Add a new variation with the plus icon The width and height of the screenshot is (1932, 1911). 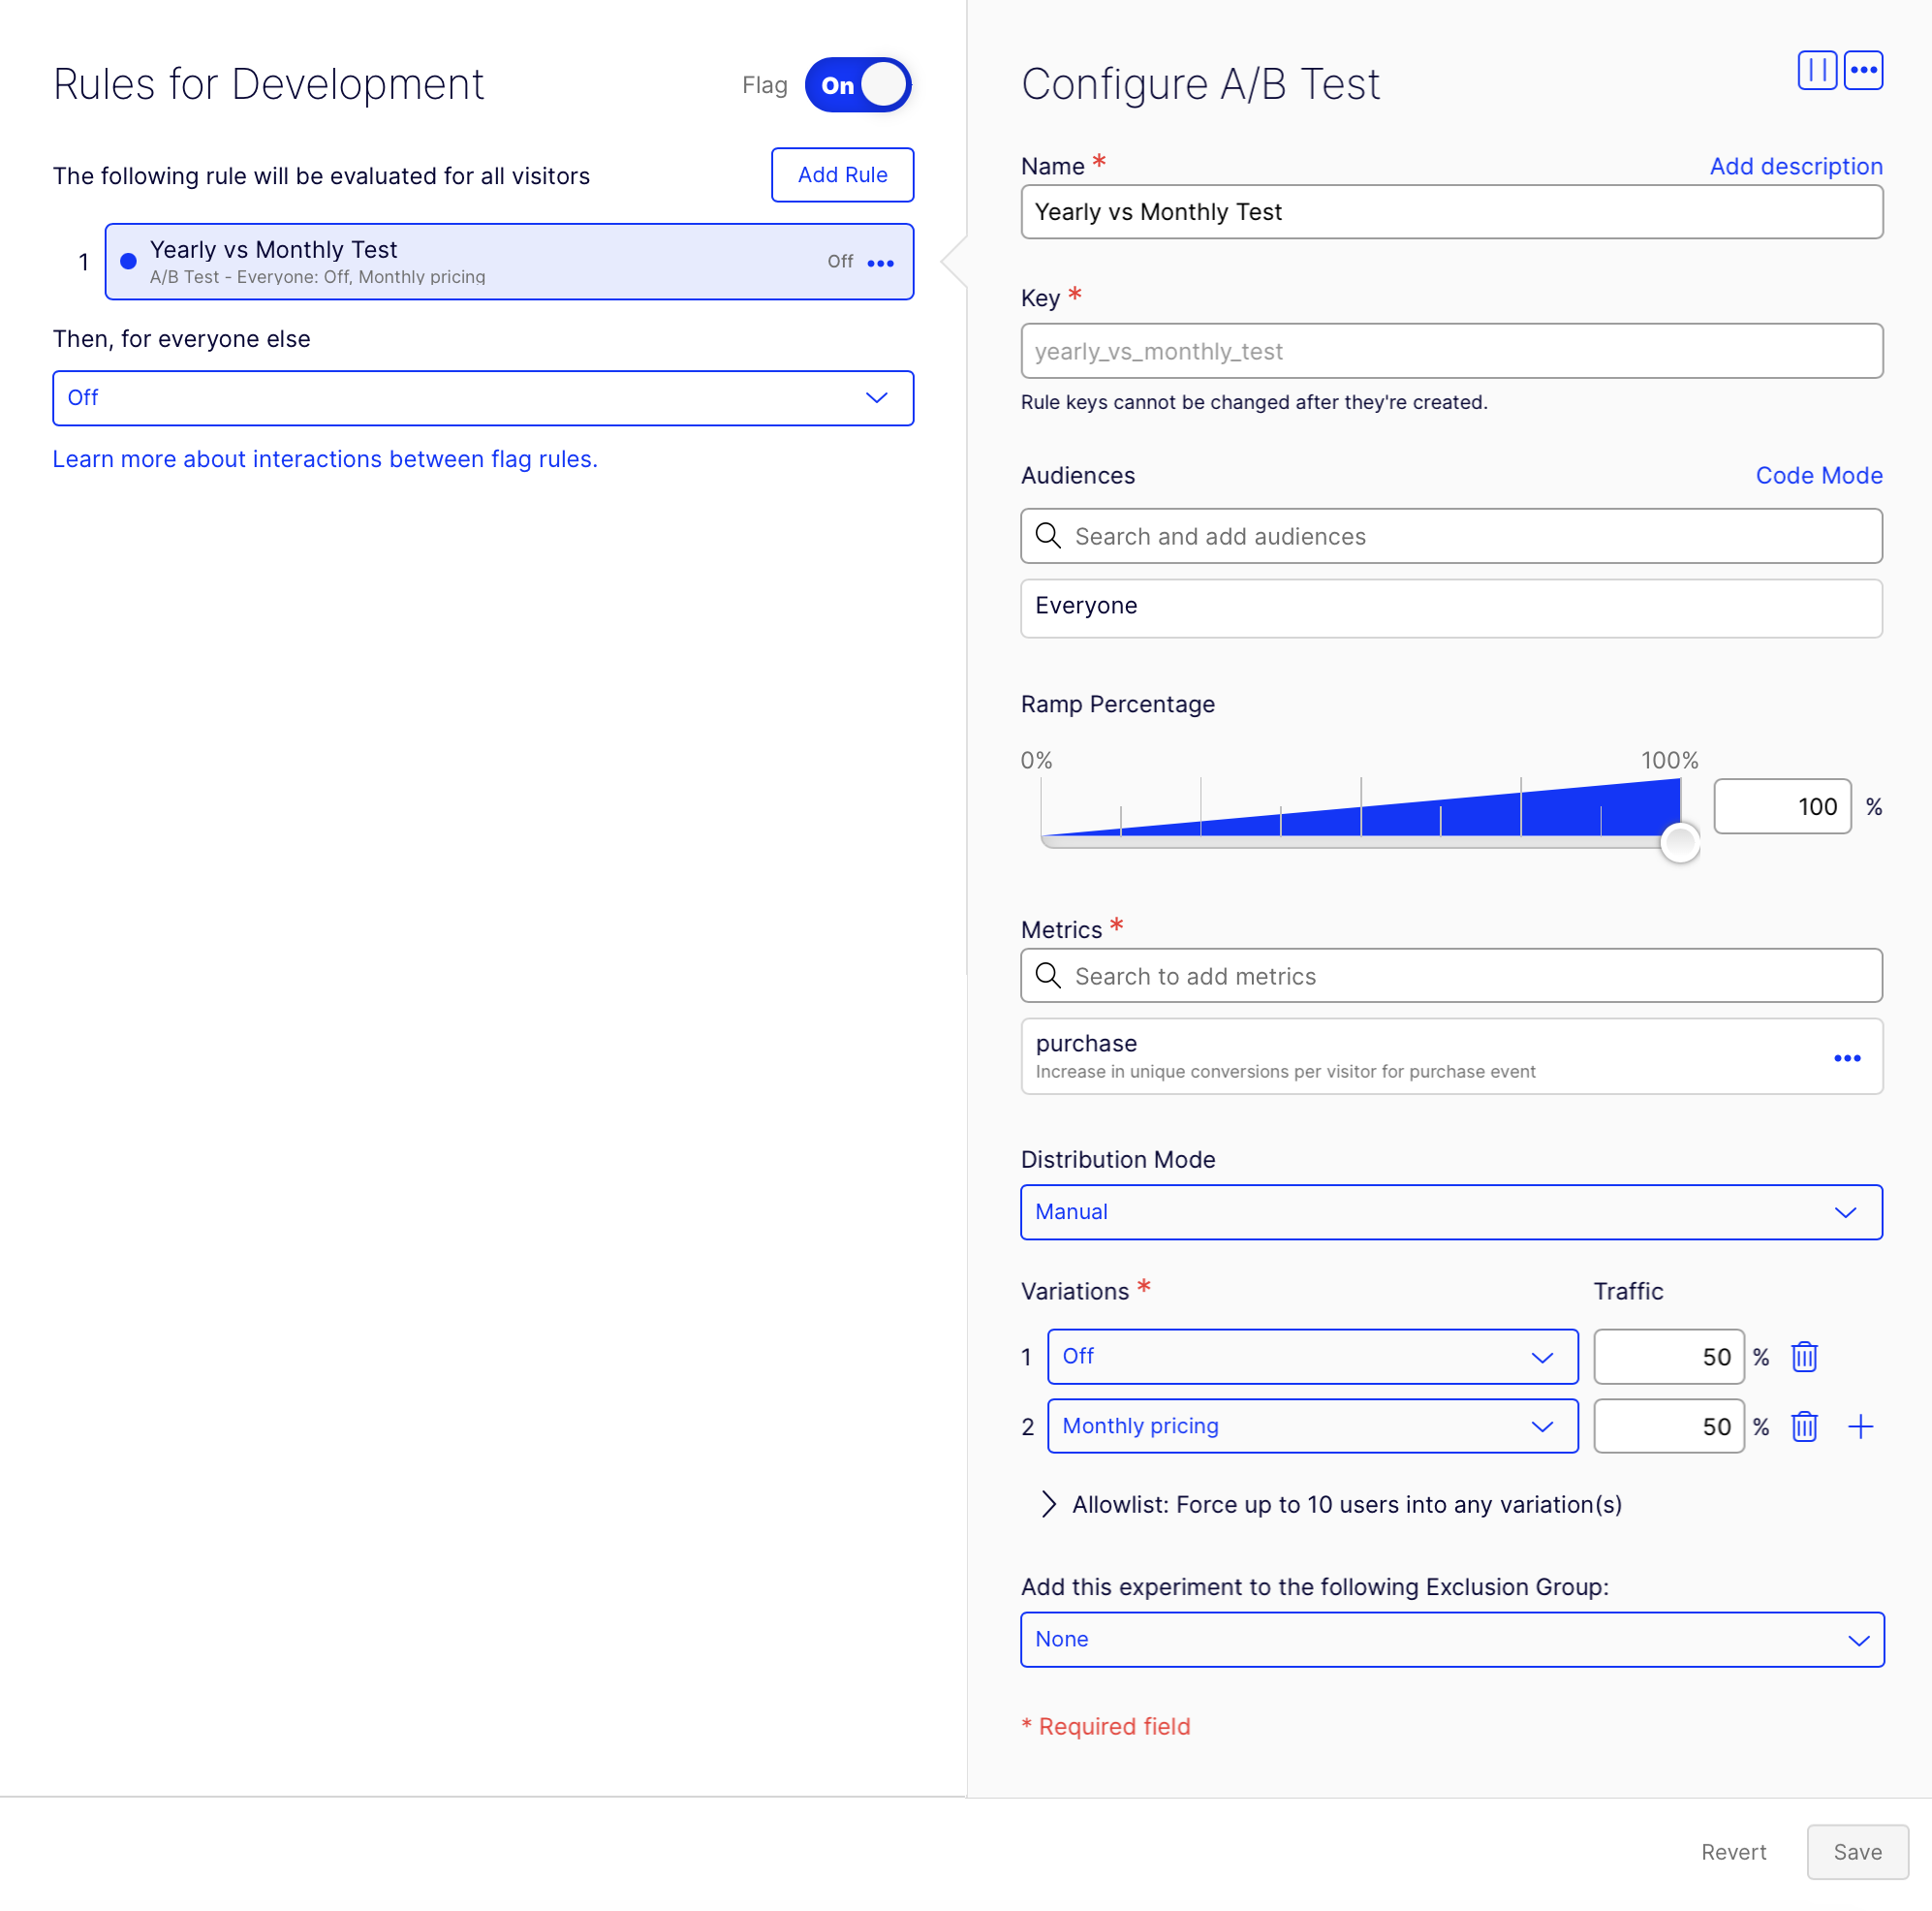(1860, 1427)
